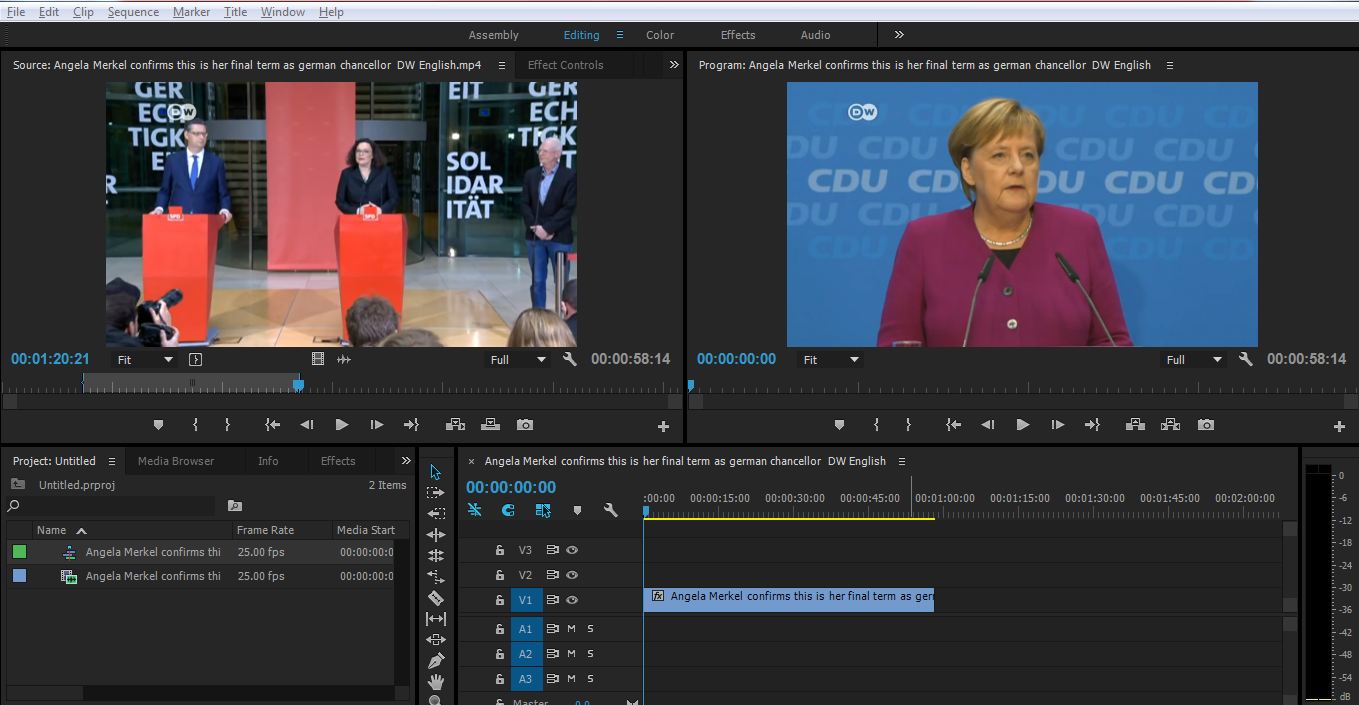The width and height of the screenshot is (1359, 705).
Task: Show more Project panel tabs chevron
Action: click(406, 461)
